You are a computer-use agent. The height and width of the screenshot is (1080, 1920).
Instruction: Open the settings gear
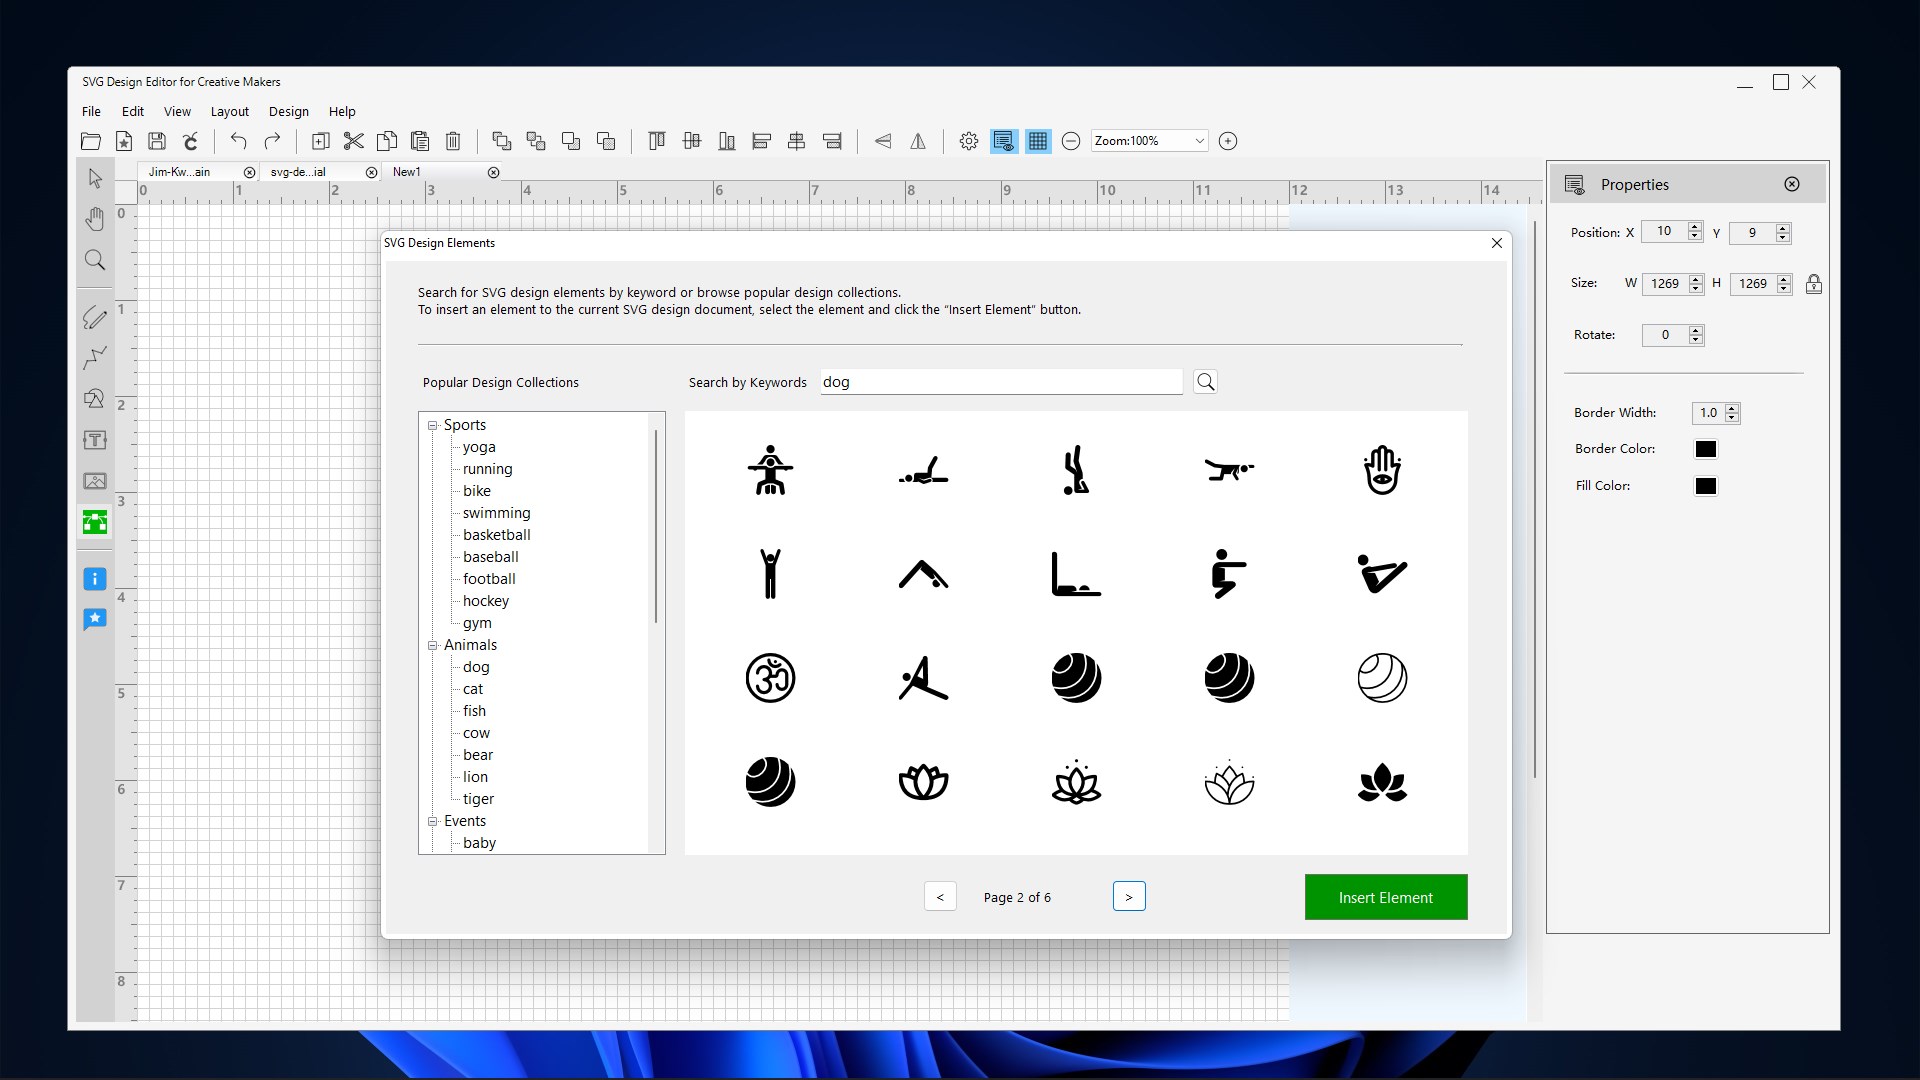pyautogui.click(x=967, y=141)
